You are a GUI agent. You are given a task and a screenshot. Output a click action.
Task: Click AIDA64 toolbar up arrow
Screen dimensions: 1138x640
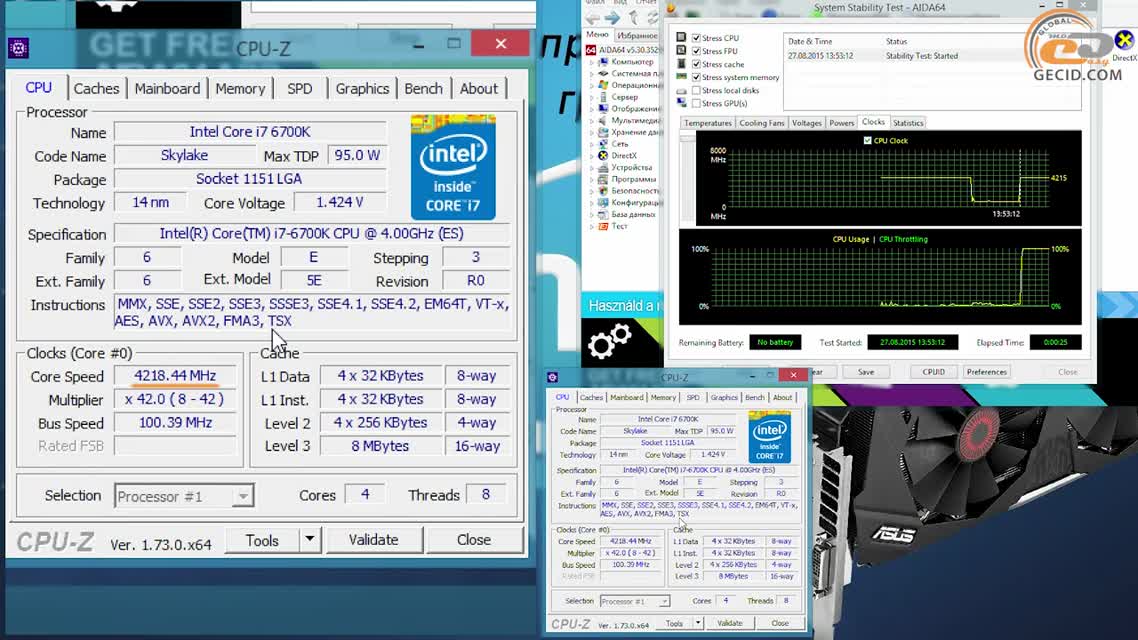634,19
